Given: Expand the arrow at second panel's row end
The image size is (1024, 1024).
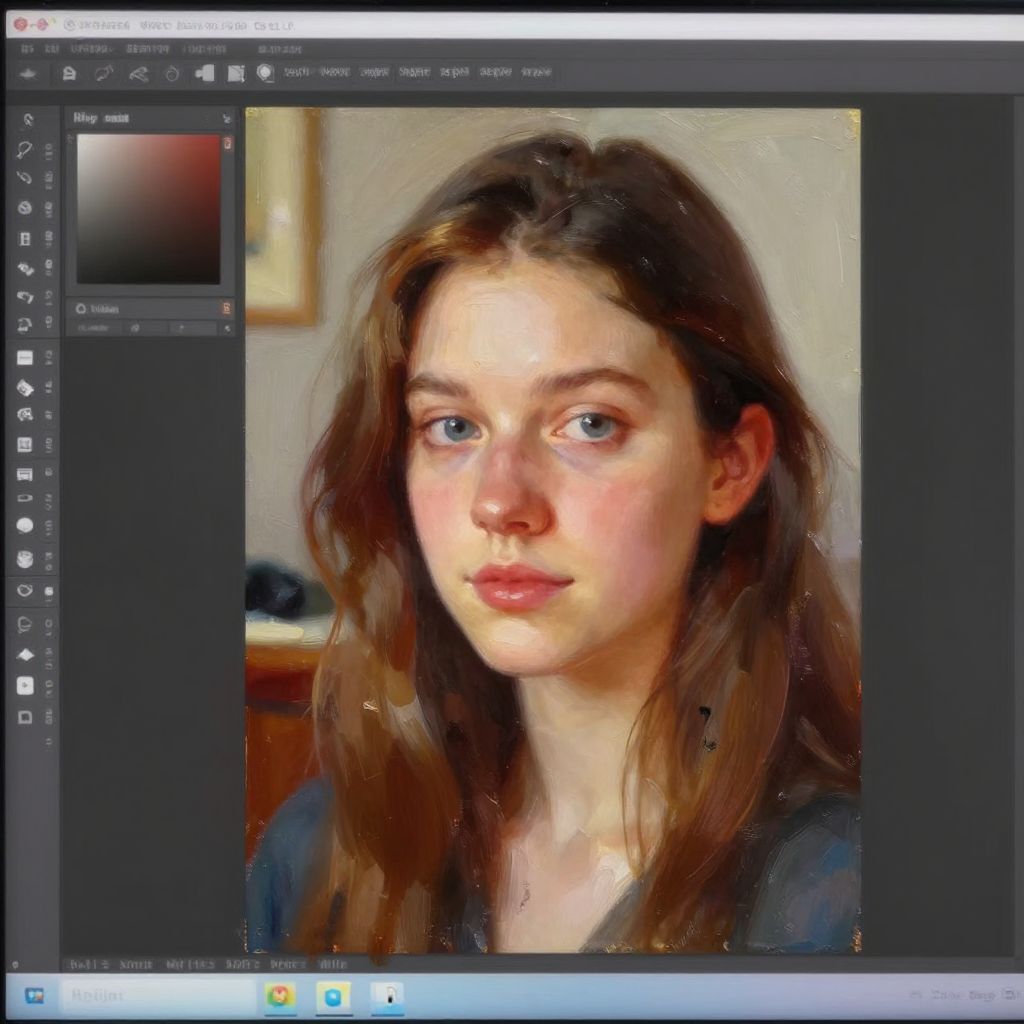Looking at the screenshot, I should pyautogui.click(x=227, y=328).
